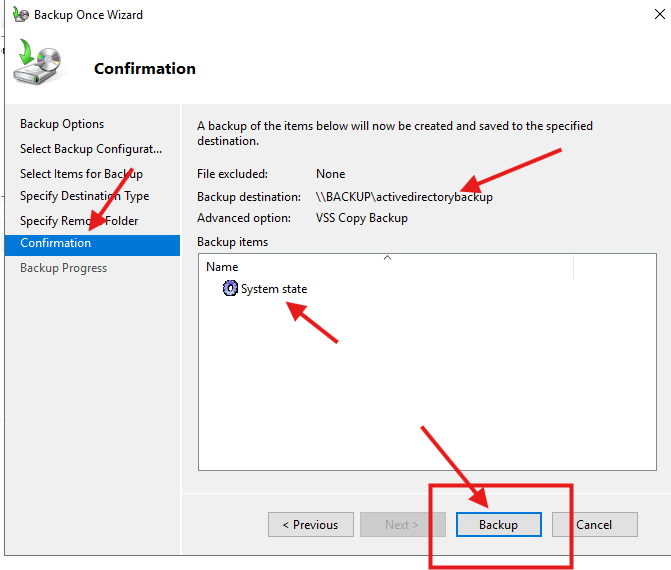Start the backup with the Backup button
The image size is (671, 570).
498,525
